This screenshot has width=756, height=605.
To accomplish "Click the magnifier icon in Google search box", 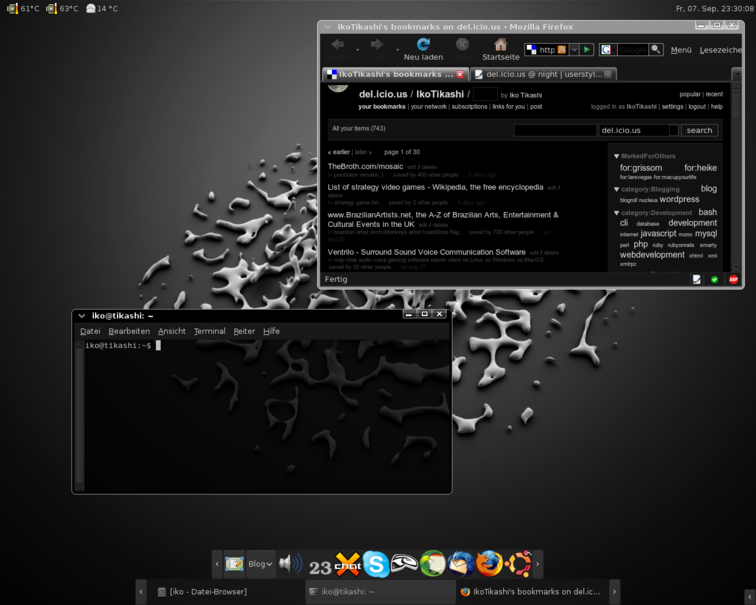I will point(655,49).
